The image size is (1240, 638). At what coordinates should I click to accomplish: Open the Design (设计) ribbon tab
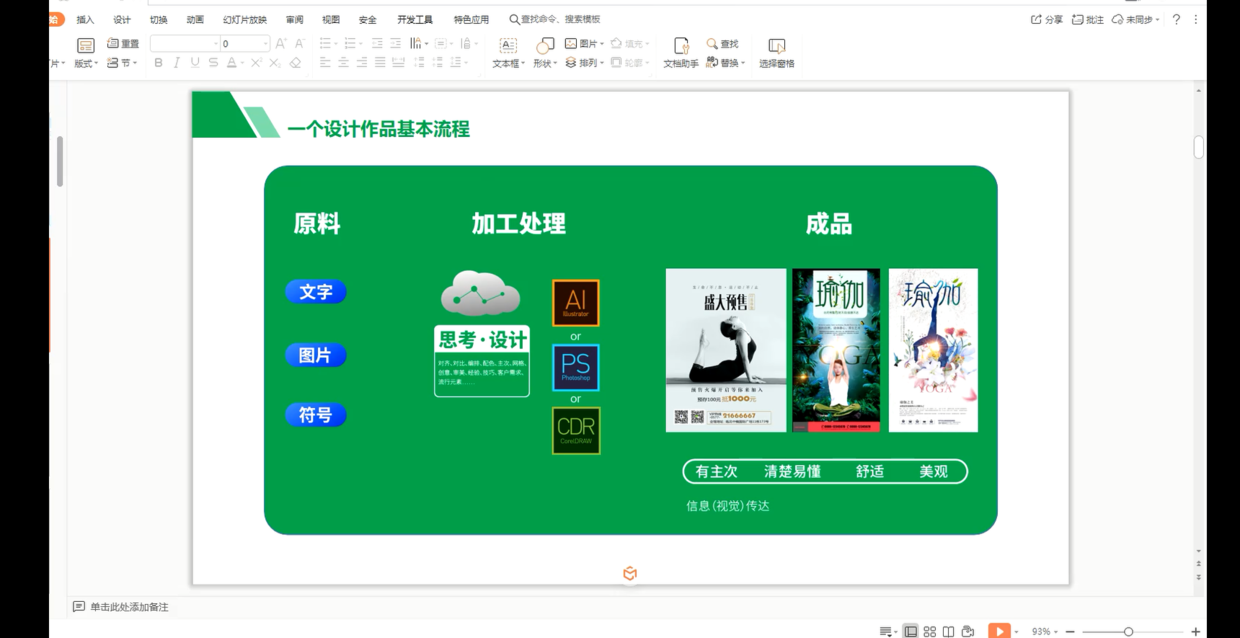(x=122, y=19)
